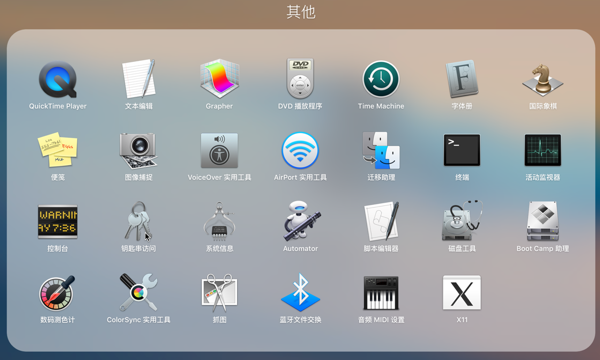Launch 国际象棋 chess icon
Screen dimensions: 600x360
(543, 80)
